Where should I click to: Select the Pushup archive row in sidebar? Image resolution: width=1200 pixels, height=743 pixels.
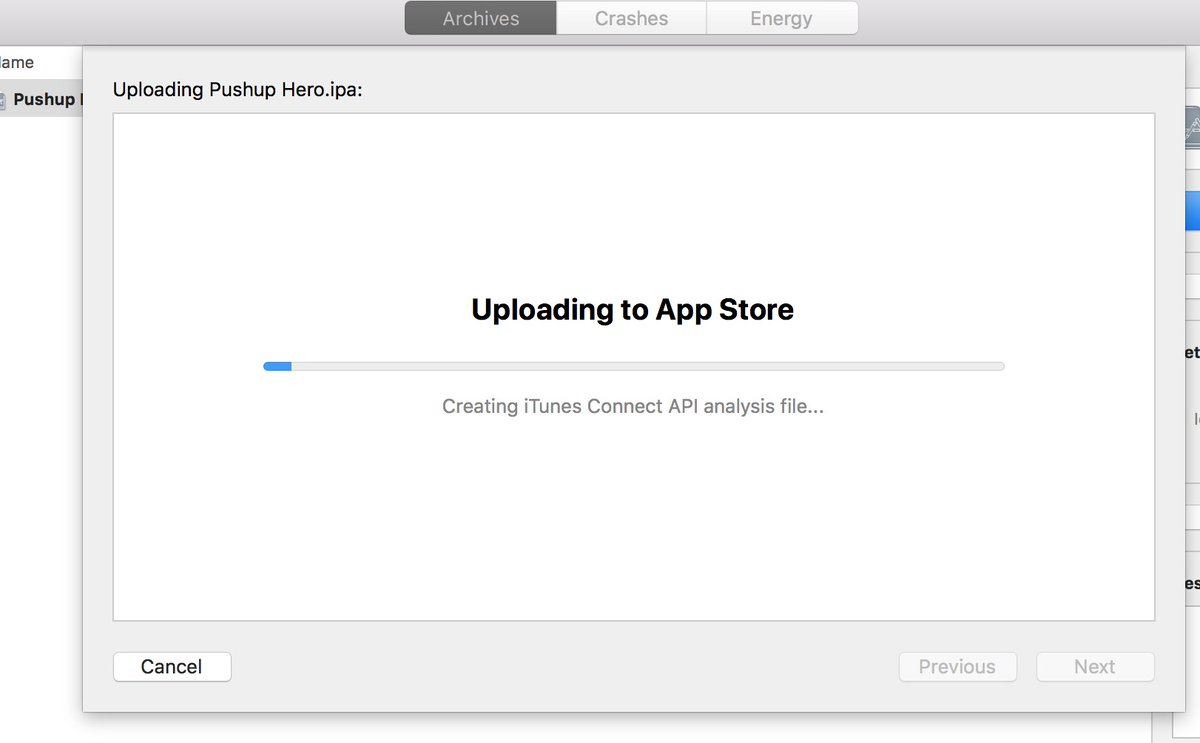click(x=41, y=99)
